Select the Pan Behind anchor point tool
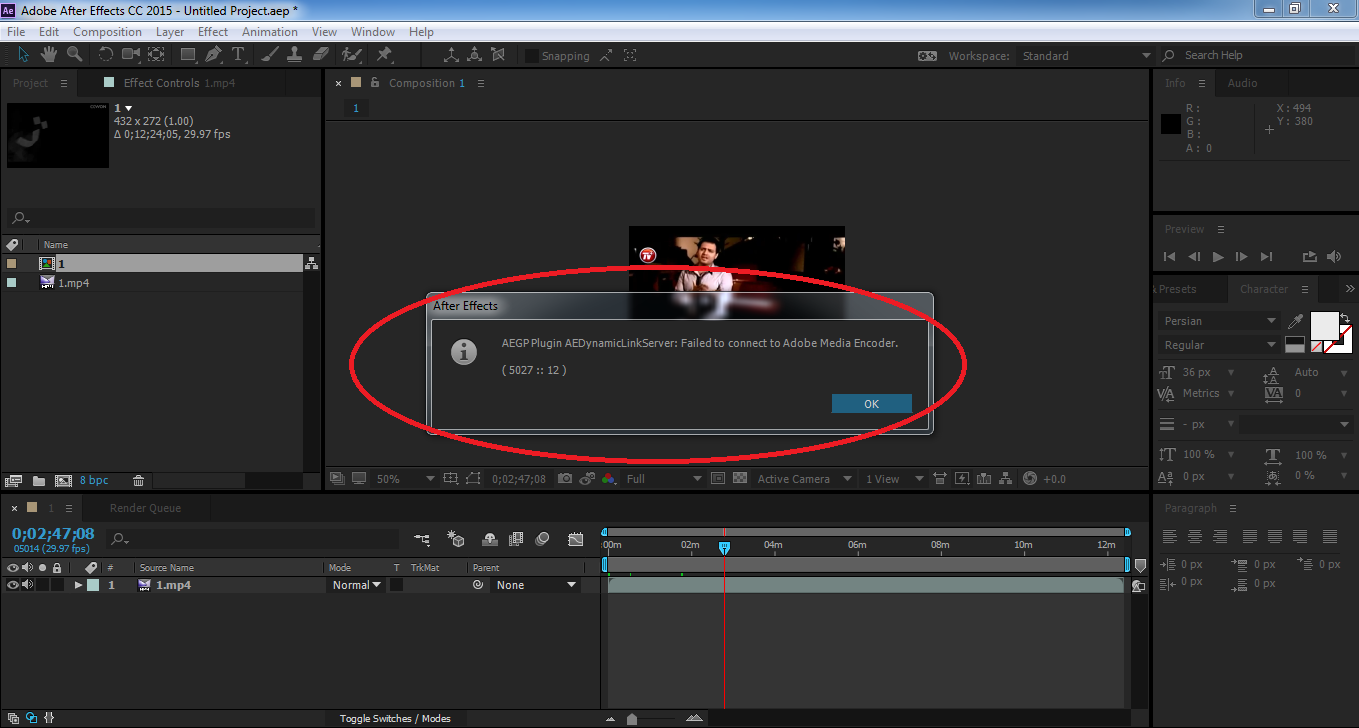The width and height of the screenshot is (1359, 728). 157,54
